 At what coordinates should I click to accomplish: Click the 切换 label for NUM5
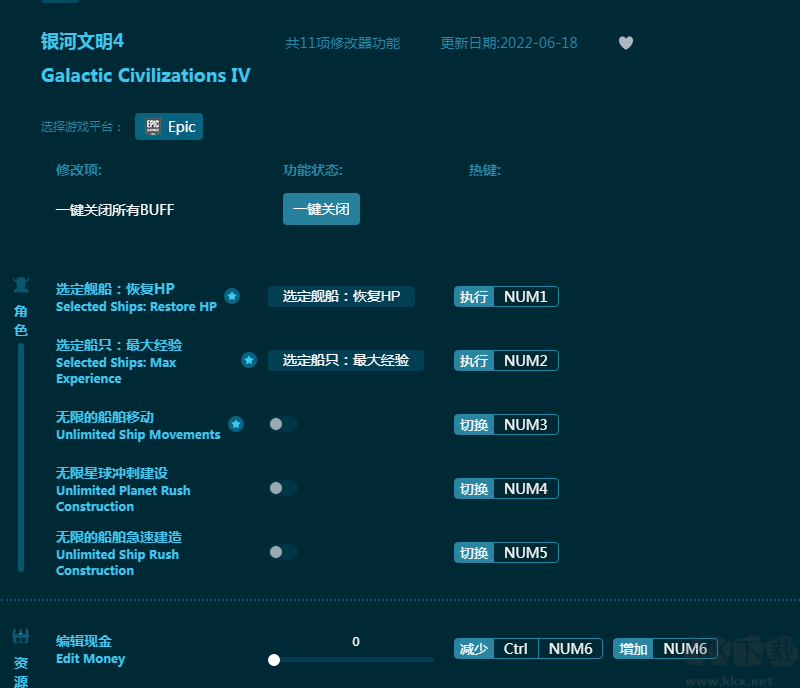(474, 553)
